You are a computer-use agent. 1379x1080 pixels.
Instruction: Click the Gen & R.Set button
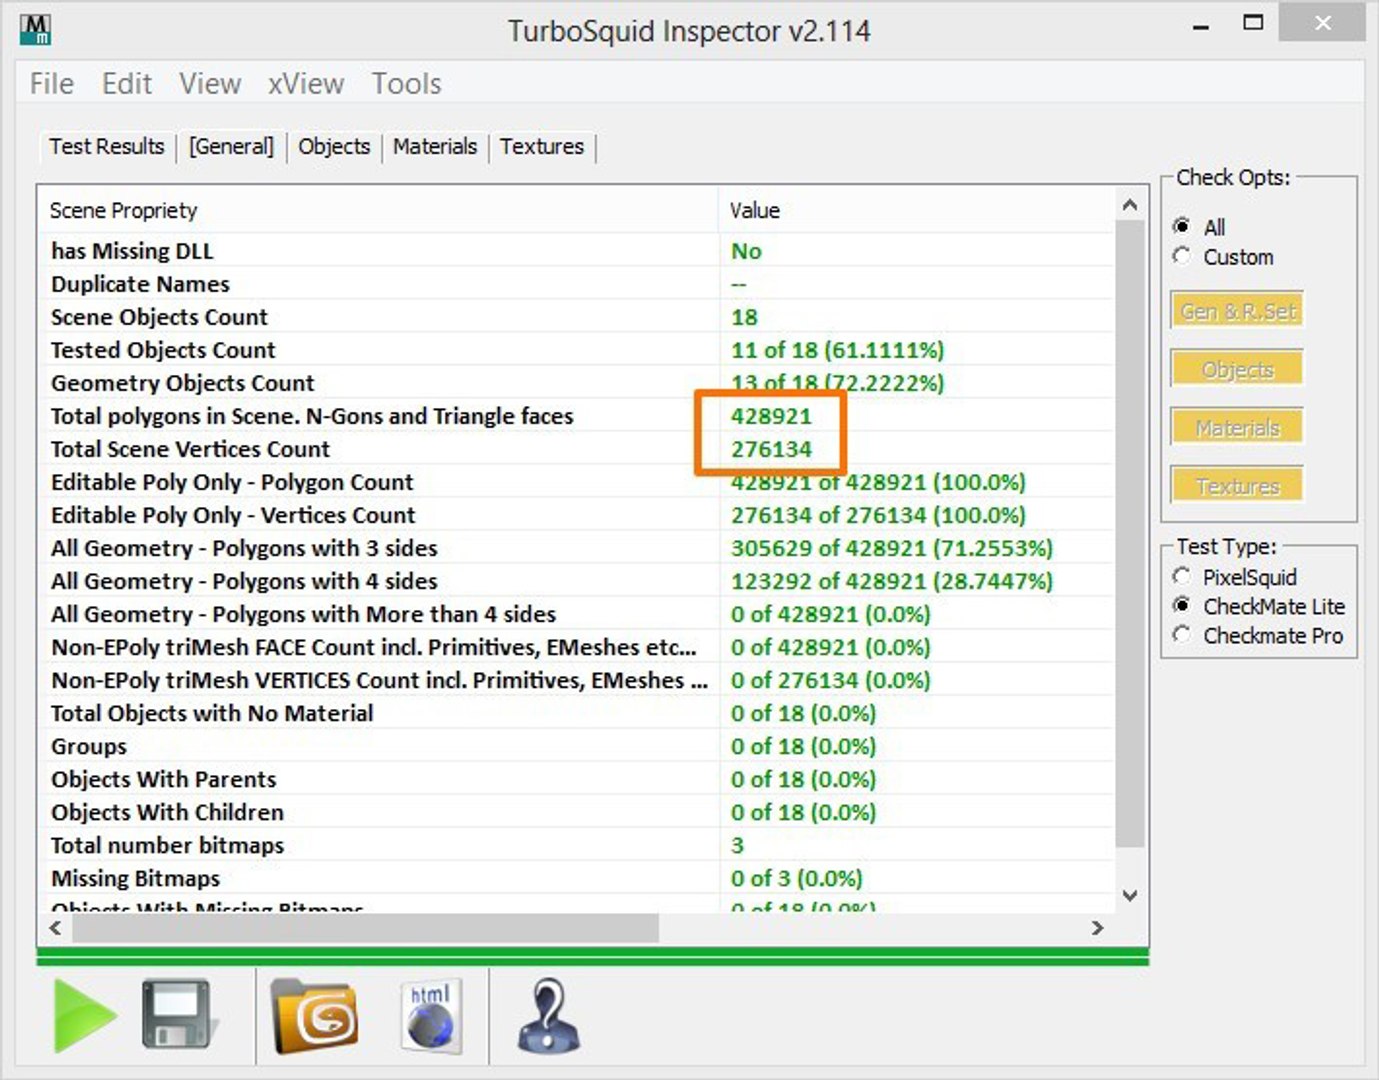tap(1237, 311)
